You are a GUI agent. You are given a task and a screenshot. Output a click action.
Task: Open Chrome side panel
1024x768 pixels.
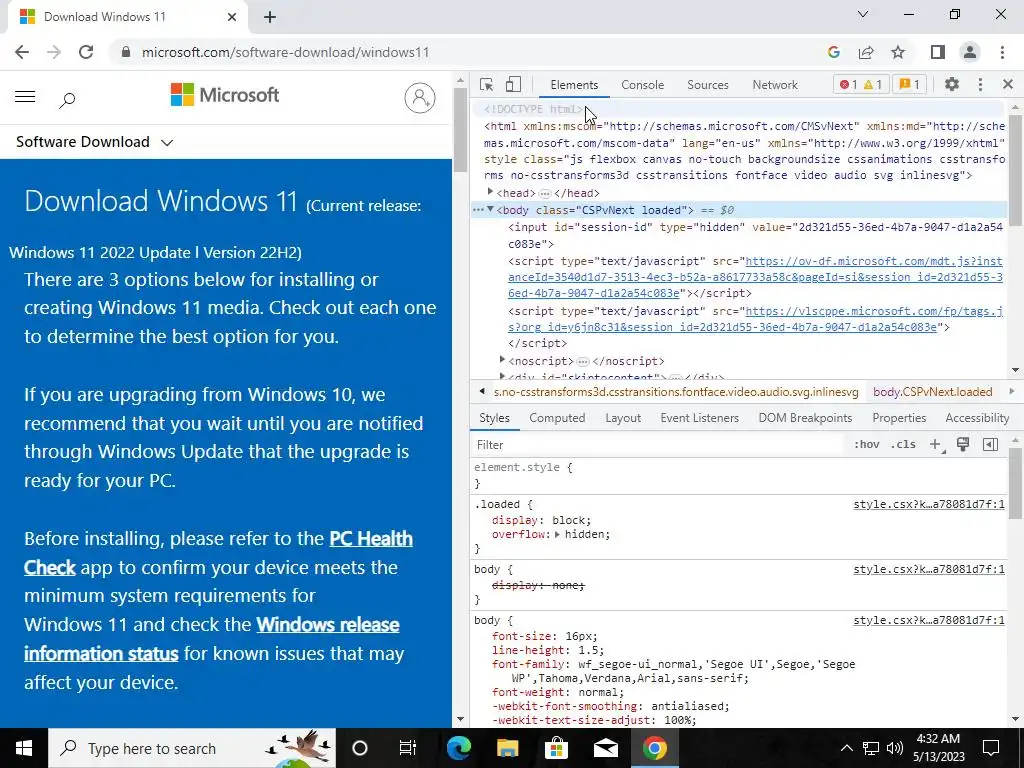click(x=938, y=52)
